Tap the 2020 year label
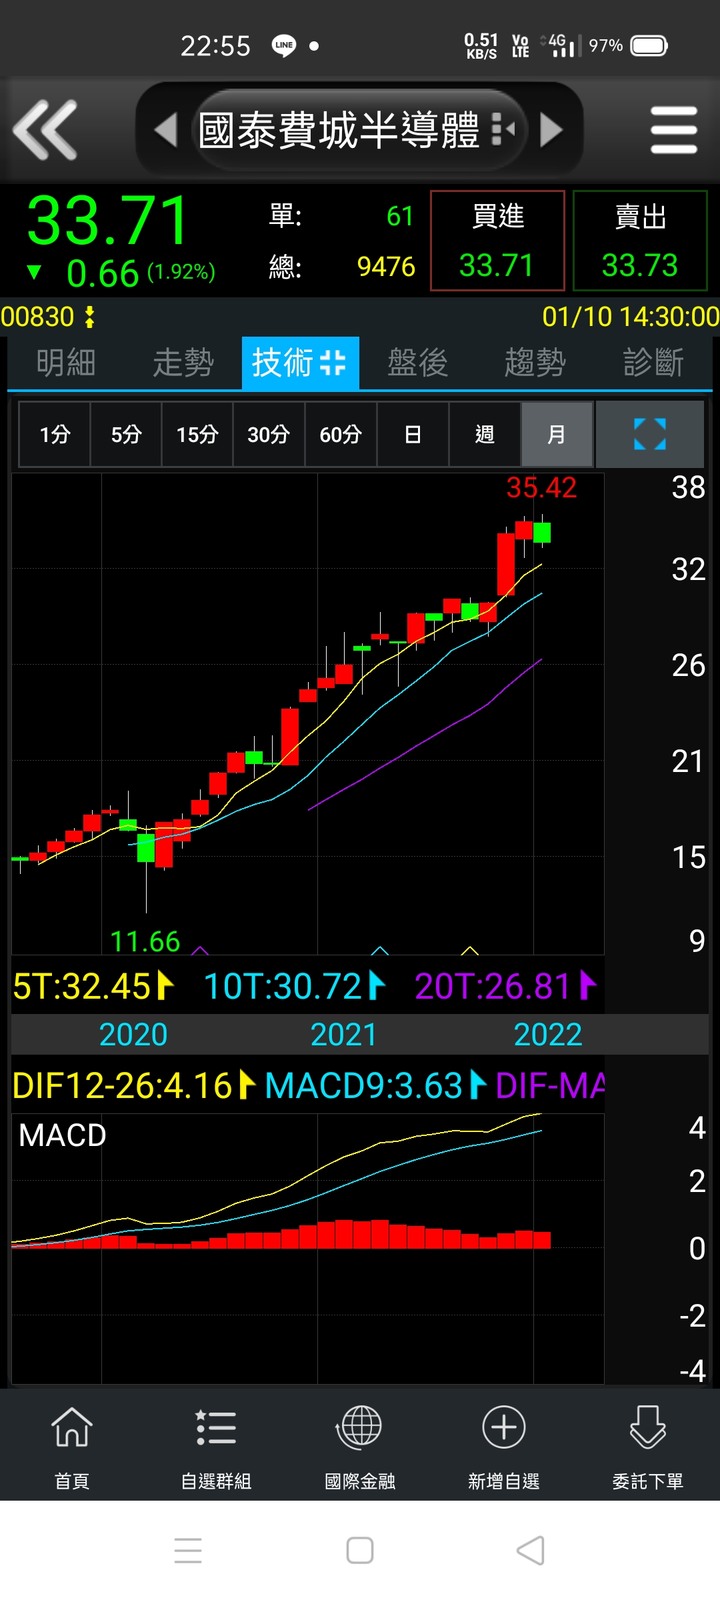 coord(133,1034)
